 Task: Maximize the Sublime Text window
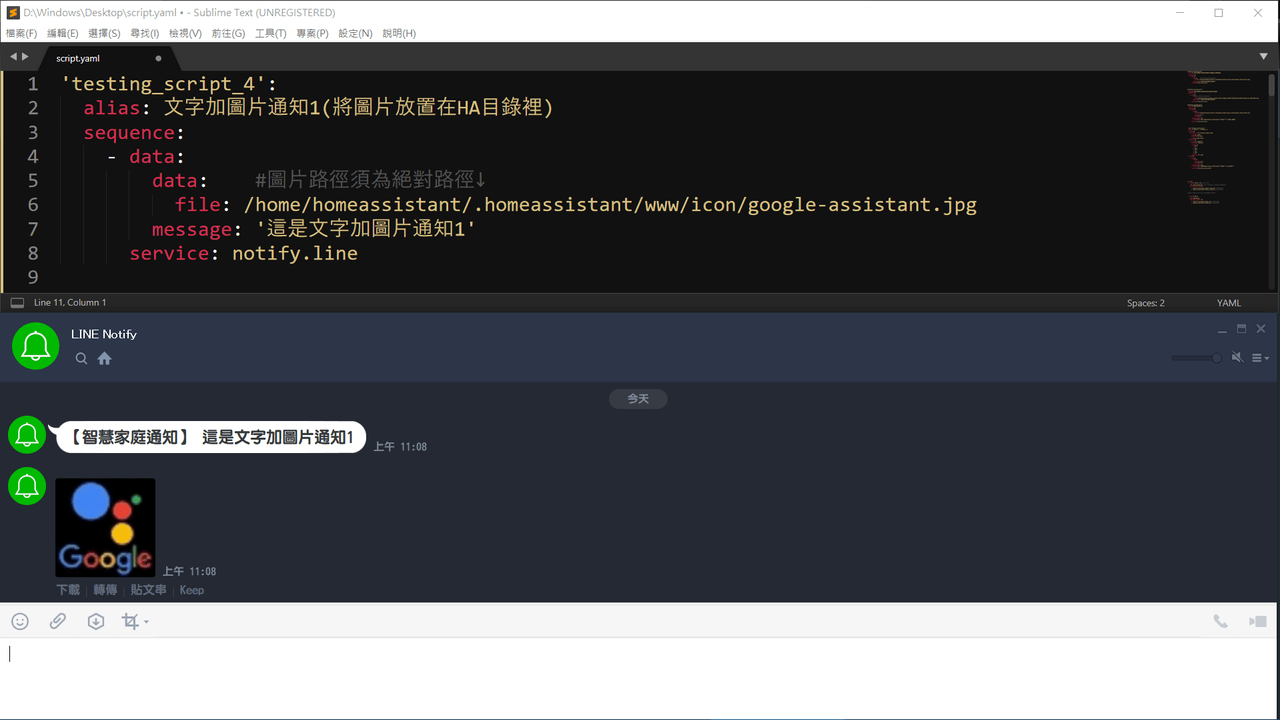point(1219,13)
